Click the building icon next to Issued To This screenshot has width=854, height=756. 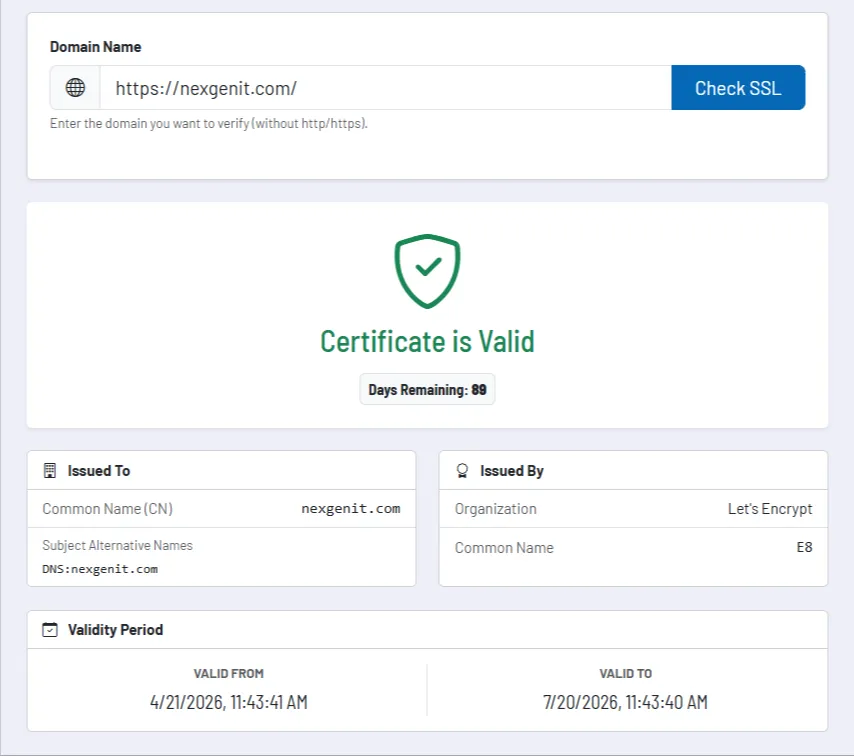click(x=50, y=471)
